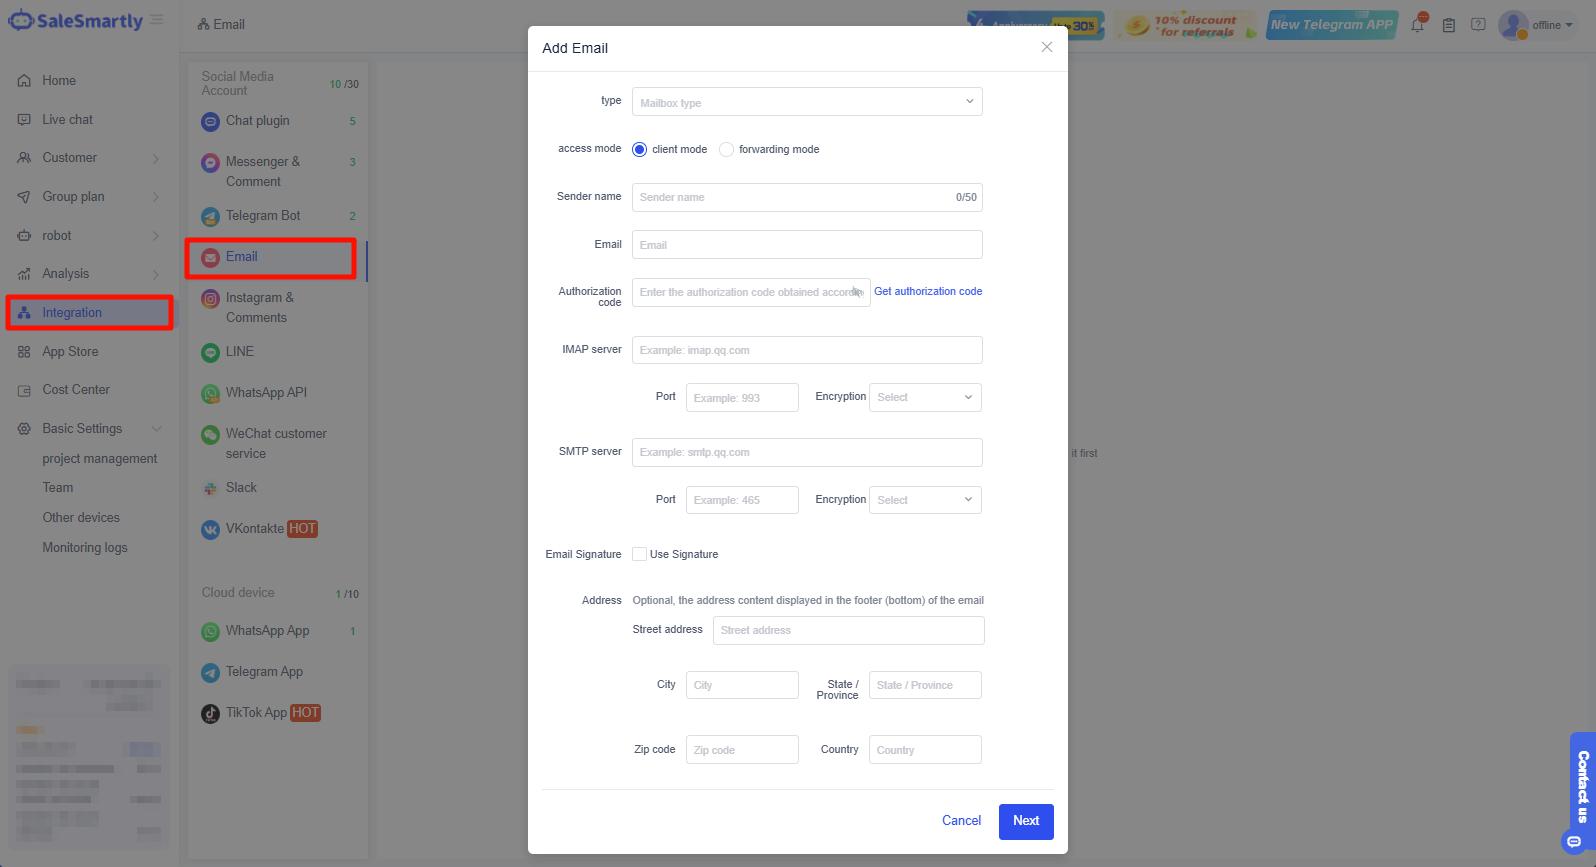Click the Email address input field
This screenshot has height=867, width=1596.
coord(807,245)
